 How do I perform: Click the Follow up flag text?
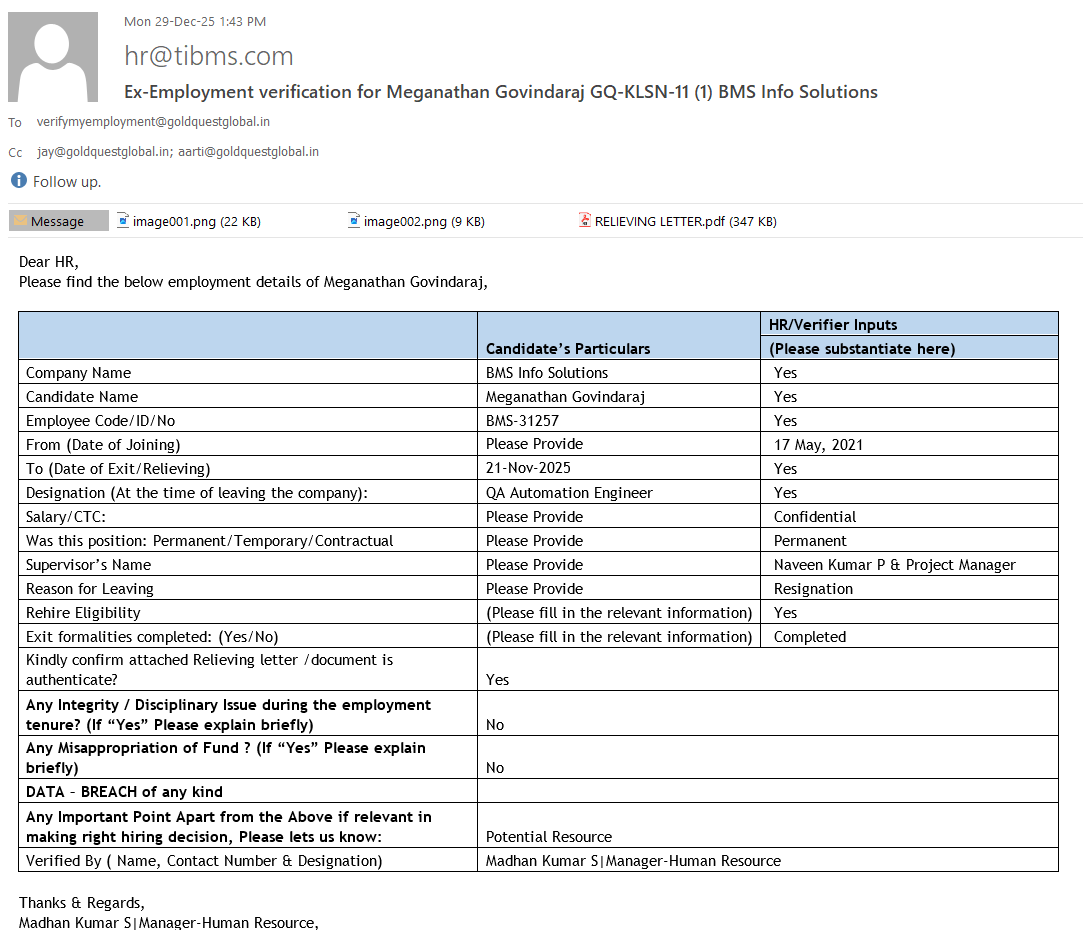(67, 182)
